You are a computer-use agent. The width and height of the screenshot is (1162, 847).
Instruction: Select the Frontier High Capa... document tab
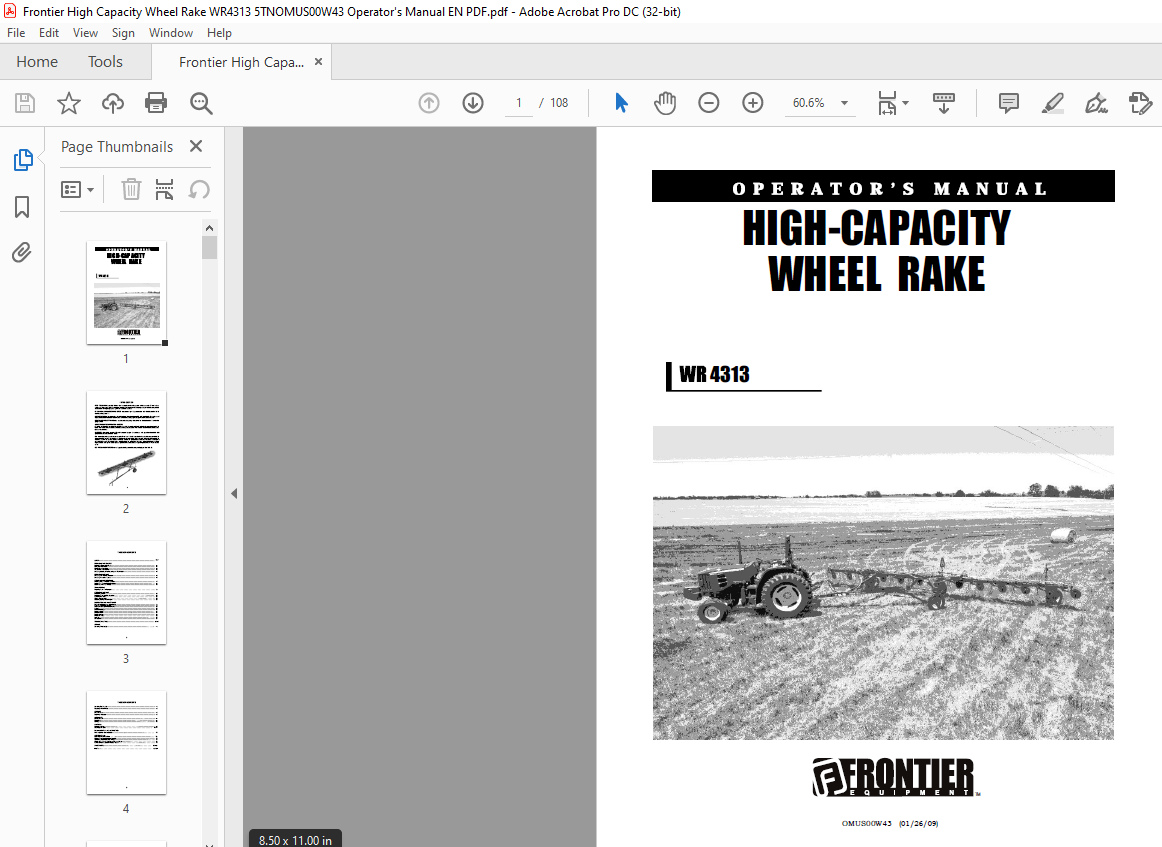[x=242, y=62]
